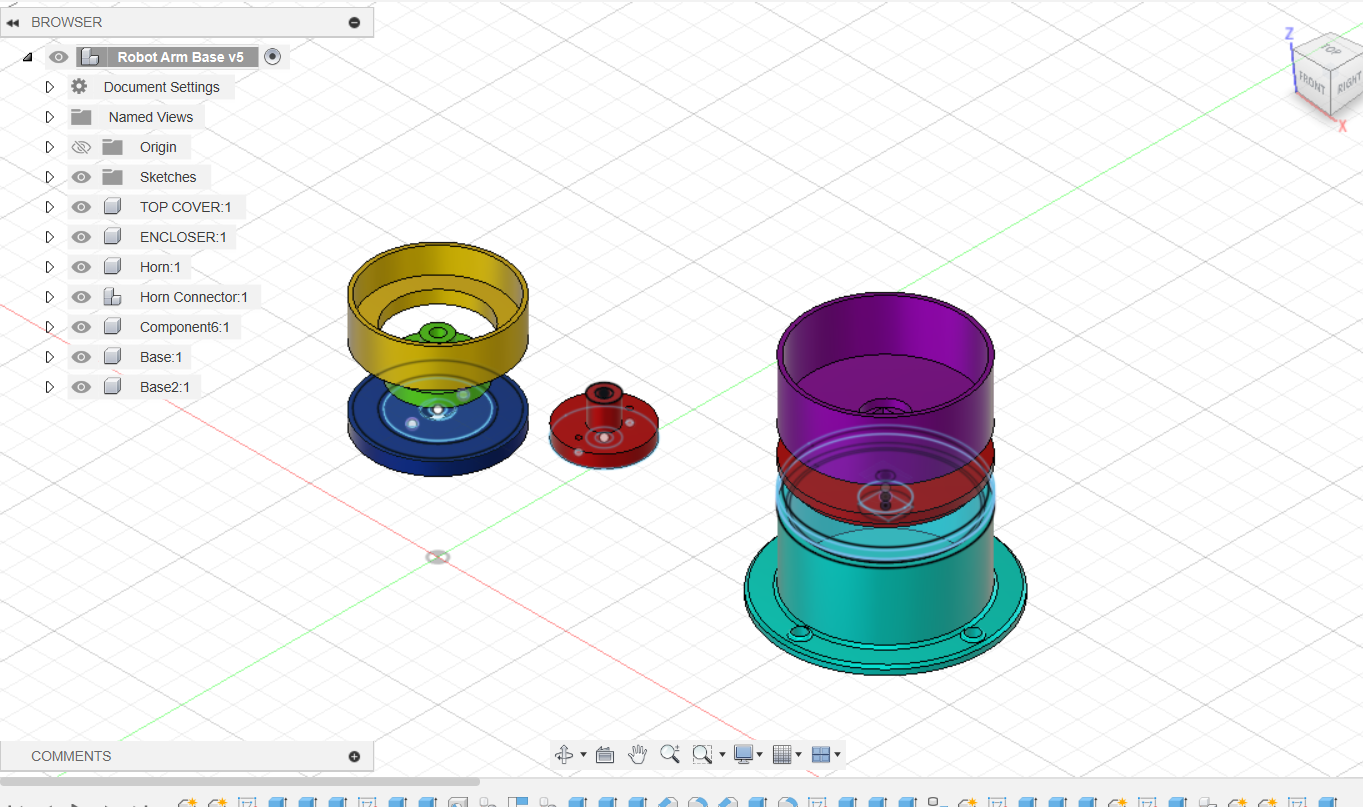Expand the Sketches folder
Viewport: 1363px width, 807px height.
(49, 177)
